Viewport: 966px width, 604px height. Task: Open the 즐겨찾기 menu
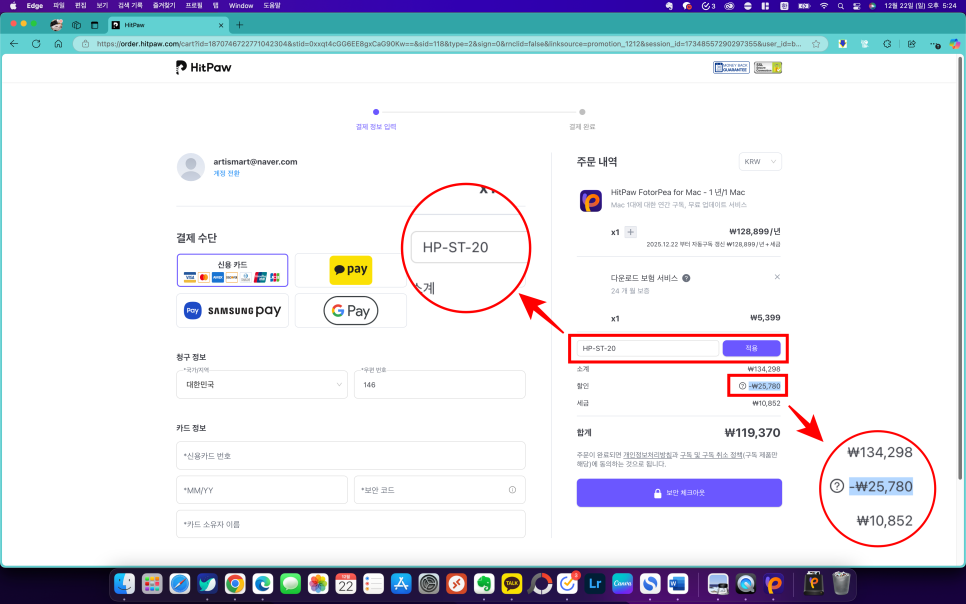click(163, 6)
